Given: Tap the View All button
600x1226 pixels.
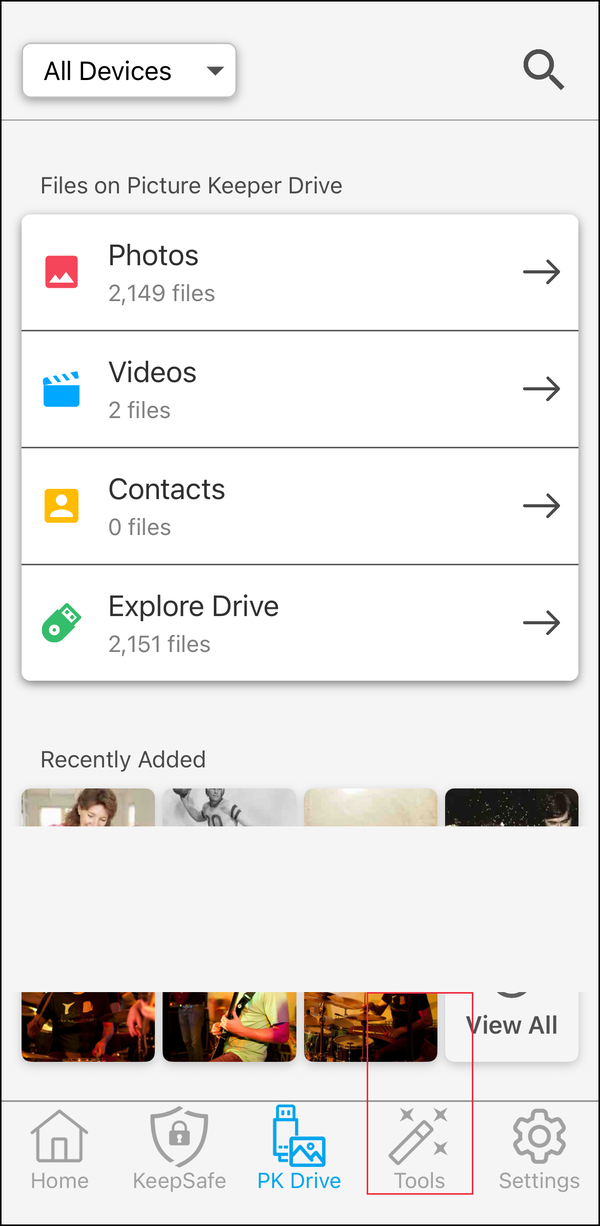Looking at the screenshot, I should 511,1025.
